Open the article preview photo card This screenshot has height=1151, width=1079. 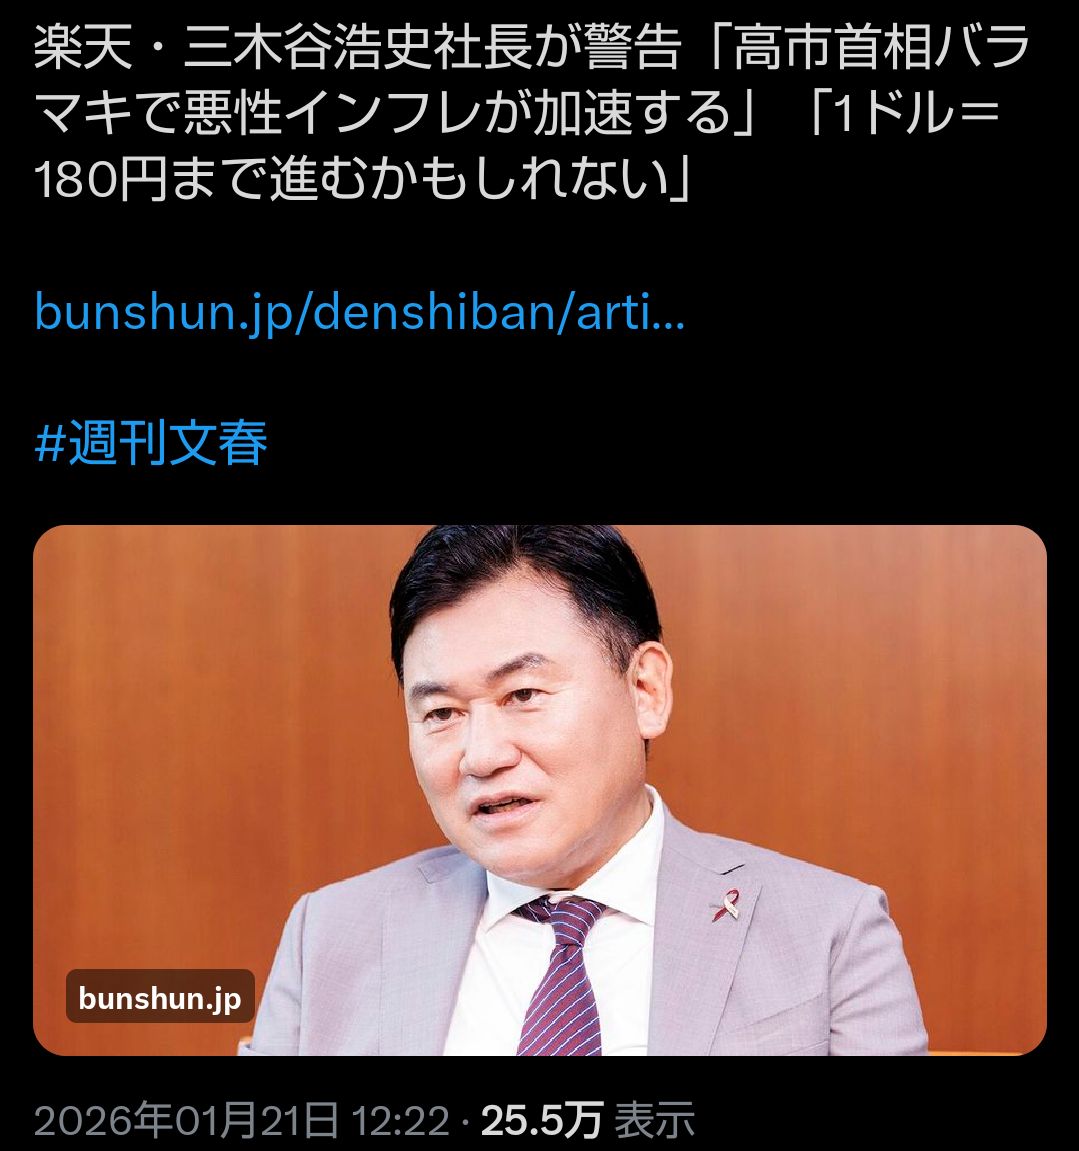540,790
